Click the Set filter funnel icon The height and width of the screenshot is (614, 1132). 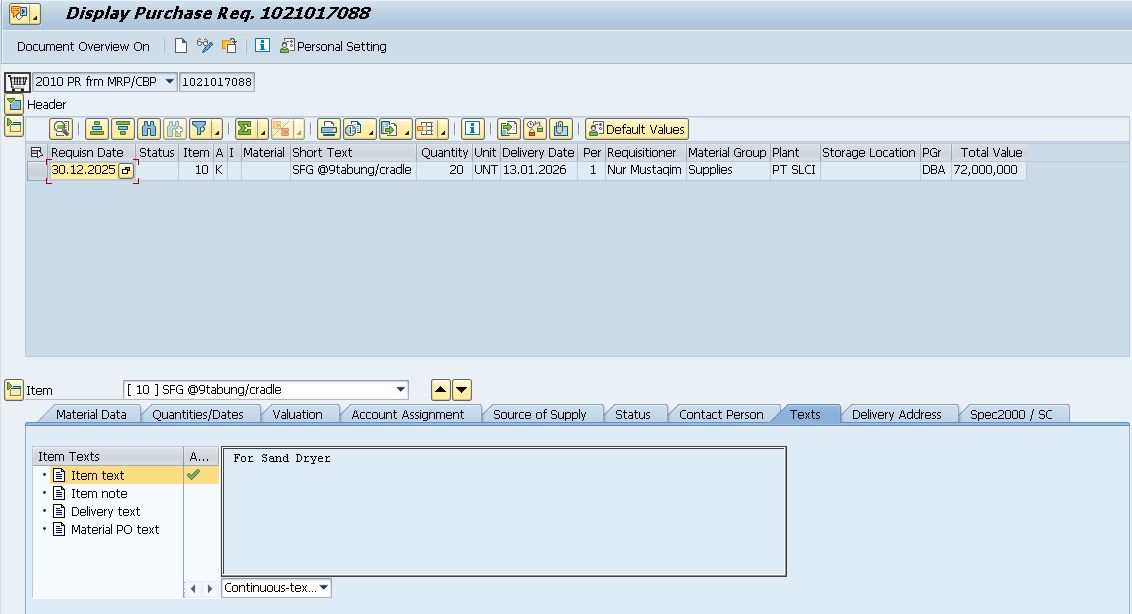tap(200, 129)
